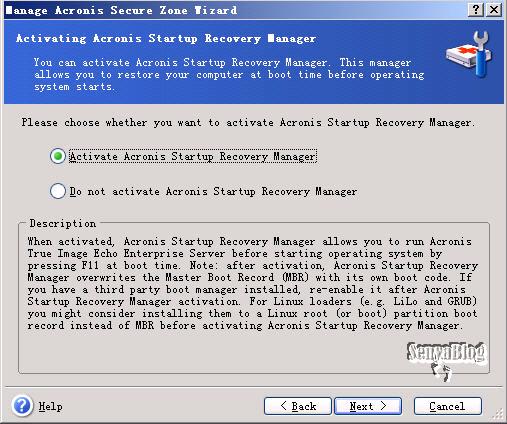Open the Help text link
Image resolution: width=507 pixels, height=424 pixels.
[50, 406]
